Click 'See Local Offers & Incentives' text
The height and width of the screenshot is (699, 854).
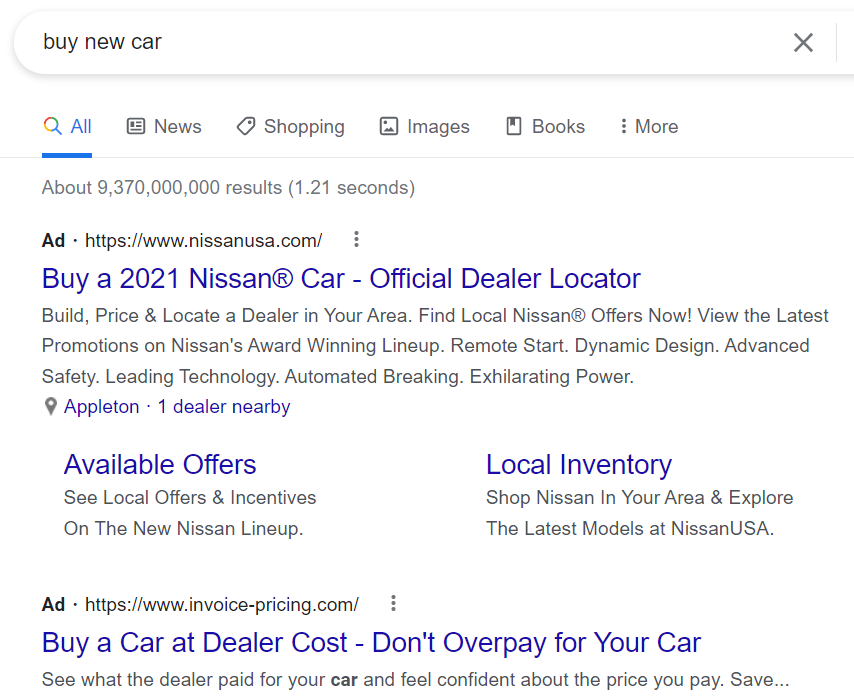pyautogui.click(x=190, y=497)
